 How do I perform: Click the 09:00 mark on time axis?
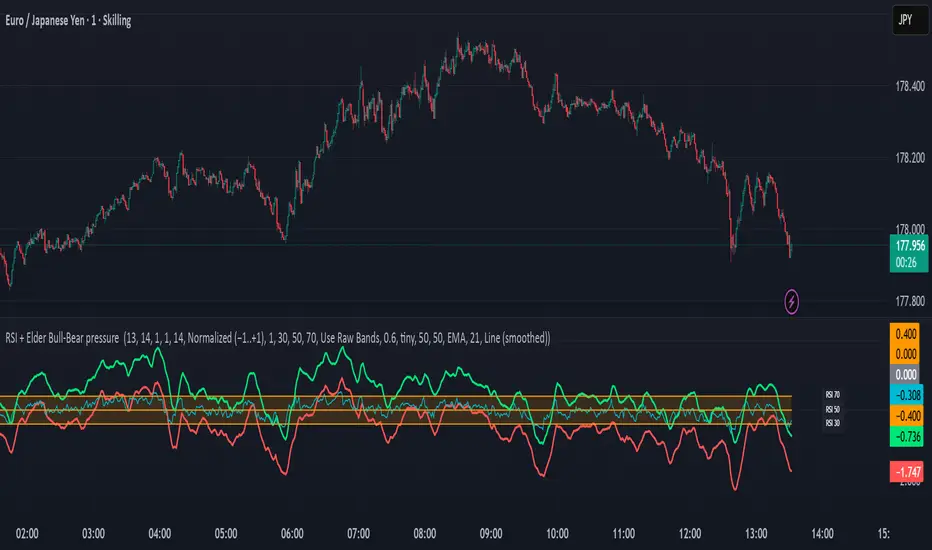pyautogui.click(x=491, y=533)
